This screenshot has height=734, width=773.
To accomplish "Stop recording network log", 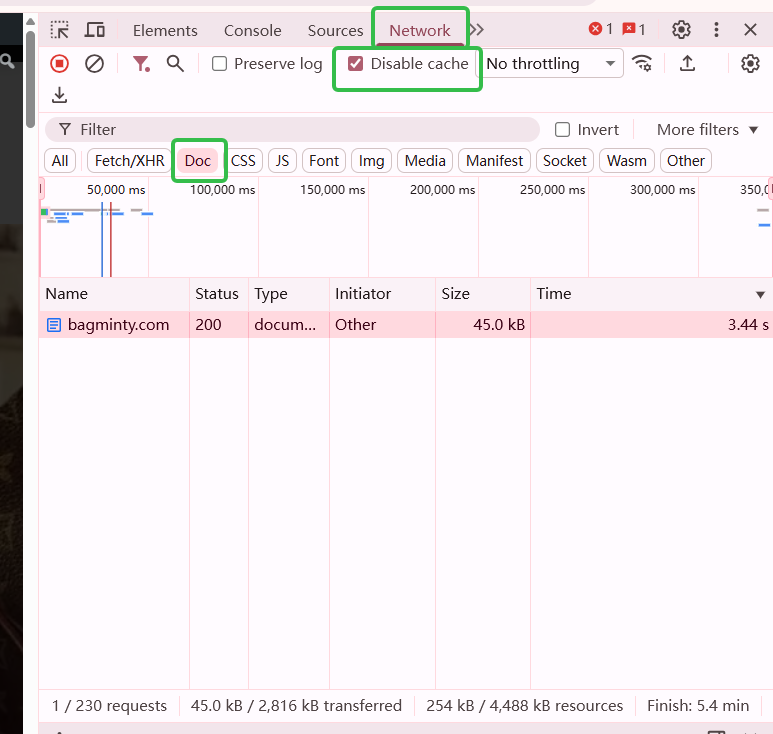I will coord(60,64).
